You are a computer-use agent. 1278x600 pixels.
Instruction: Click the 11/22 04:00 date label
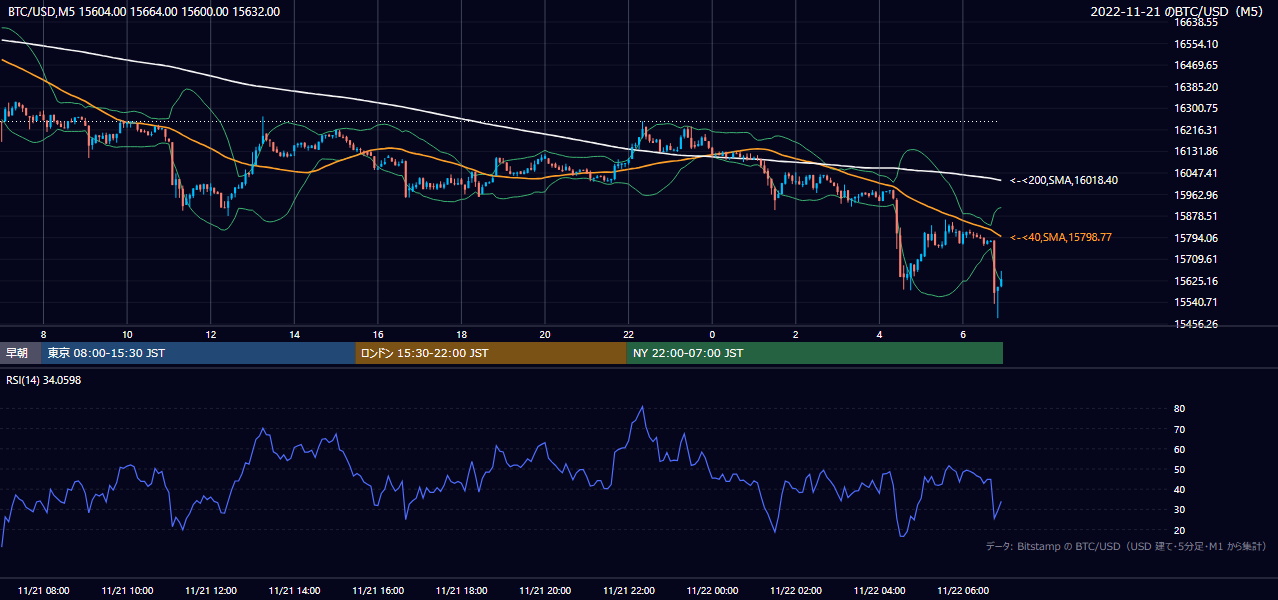[879, 591]
